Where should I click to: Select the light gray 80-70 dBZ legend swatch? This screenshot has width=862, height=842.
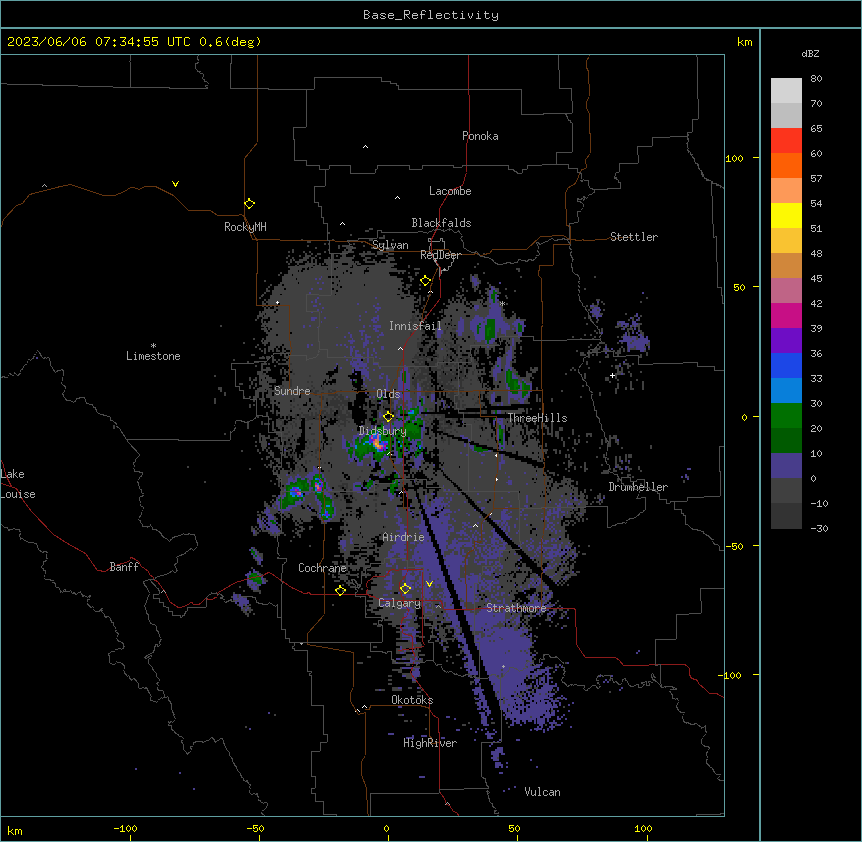click(786, 91)
